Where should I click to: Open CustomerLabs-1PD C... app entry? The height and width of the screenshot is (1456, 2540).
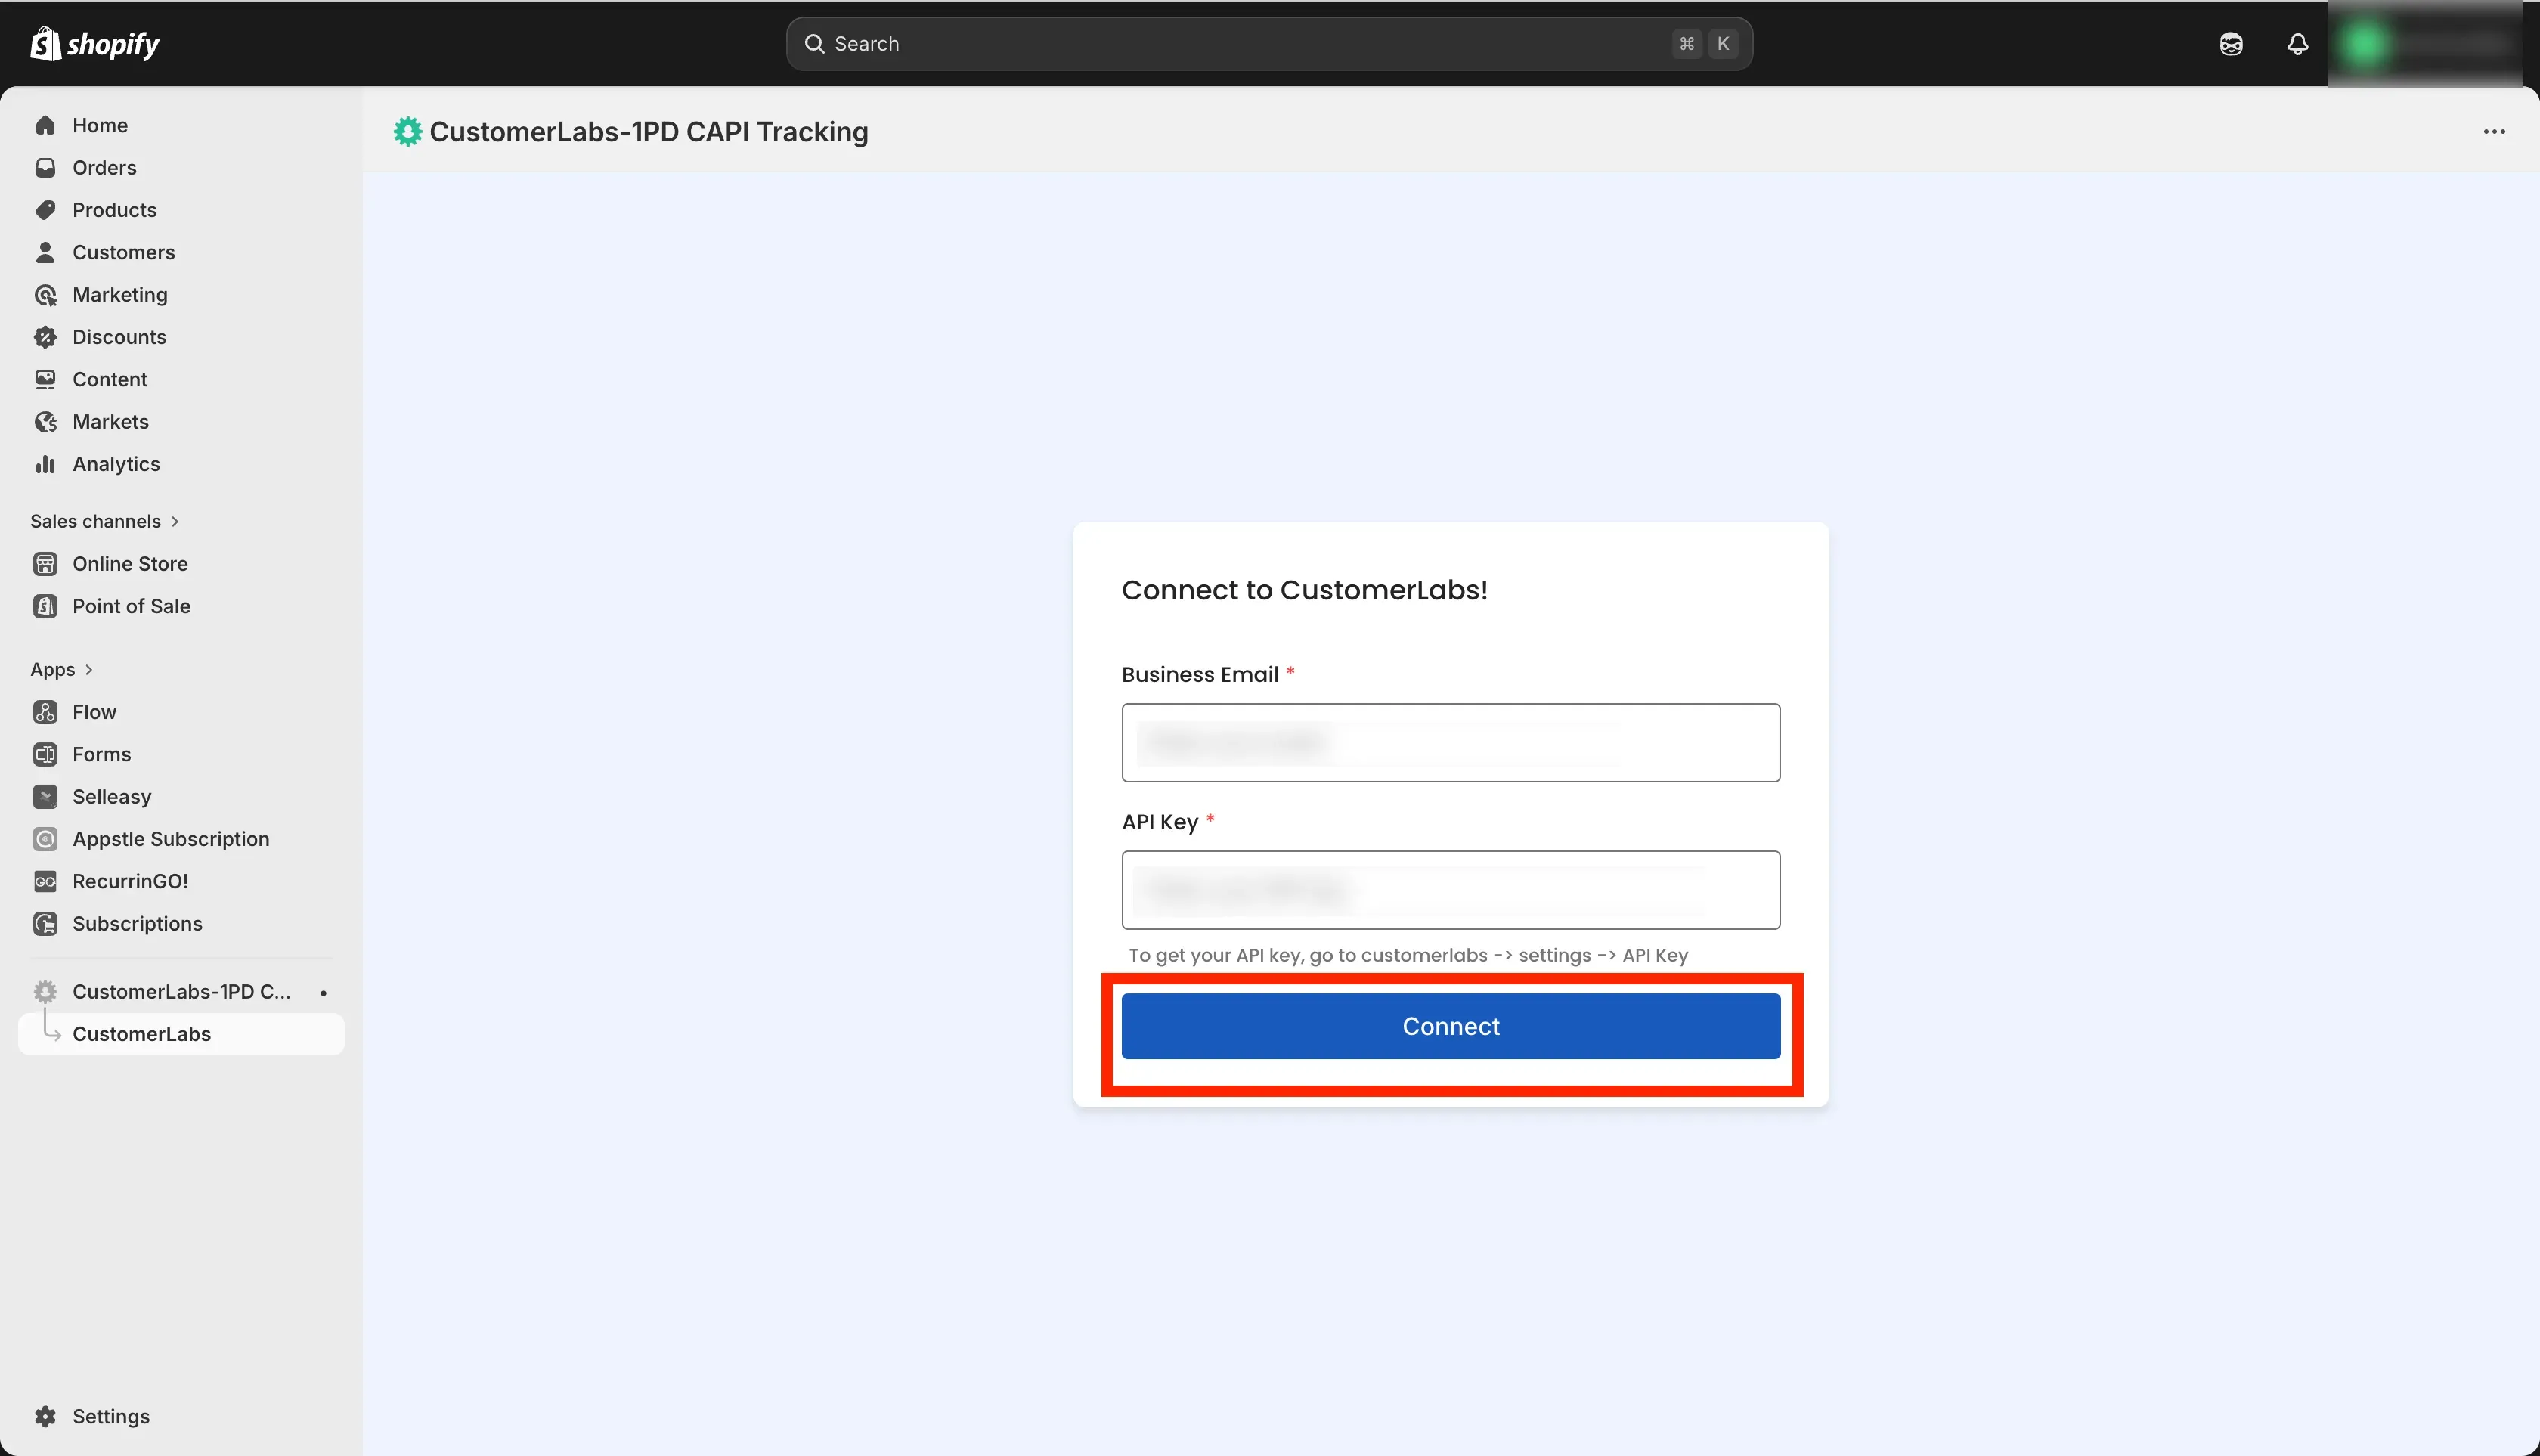(x=181, y=991)
